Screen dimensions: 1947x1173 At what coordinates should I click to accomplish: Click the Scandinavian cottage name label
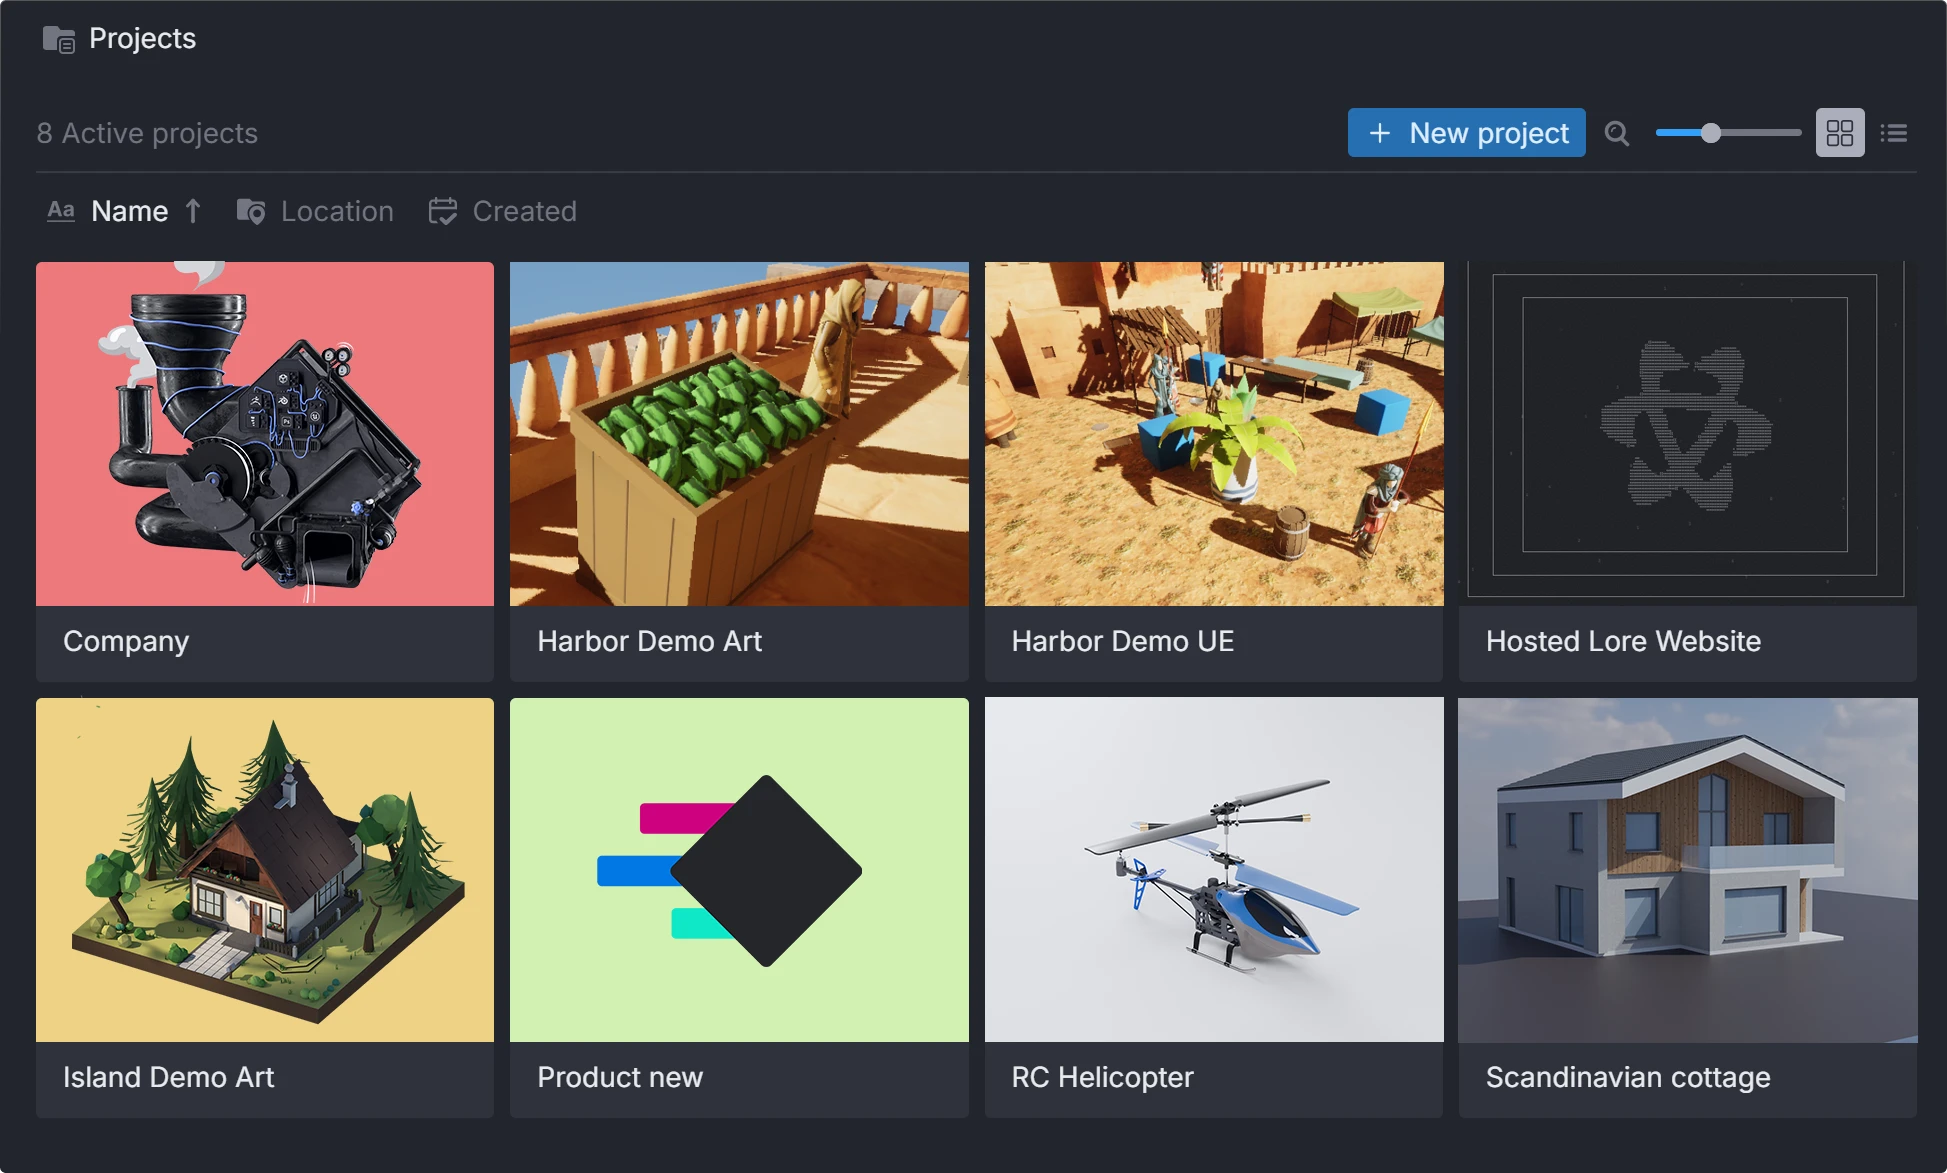tap(1628, 1078)
